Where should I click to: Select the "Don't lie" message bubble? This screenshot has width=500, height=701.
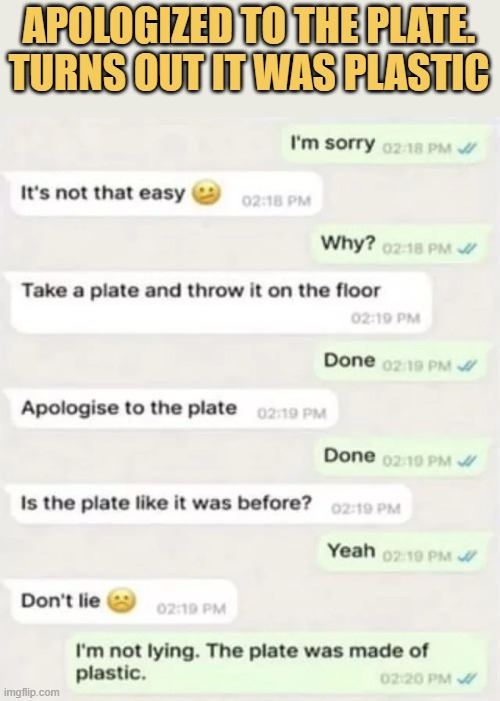click(x=121, y=601)
